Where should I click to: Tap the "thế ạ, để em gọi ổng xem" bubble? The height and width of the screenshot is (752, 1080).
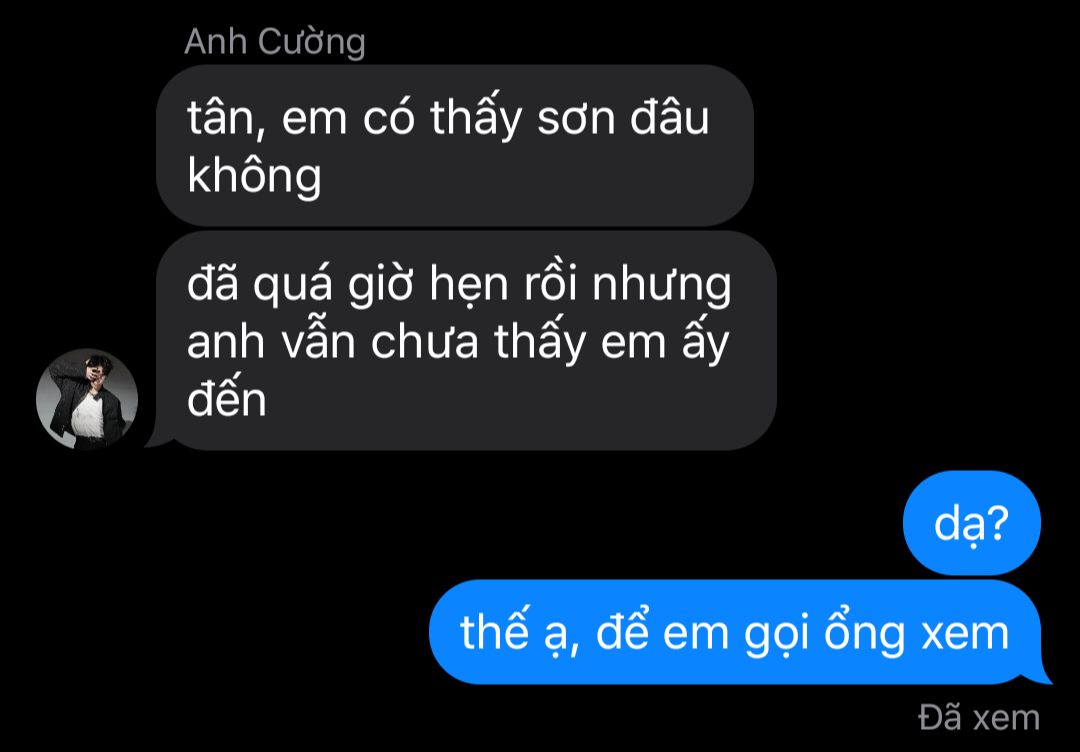[x=735, y=631]
